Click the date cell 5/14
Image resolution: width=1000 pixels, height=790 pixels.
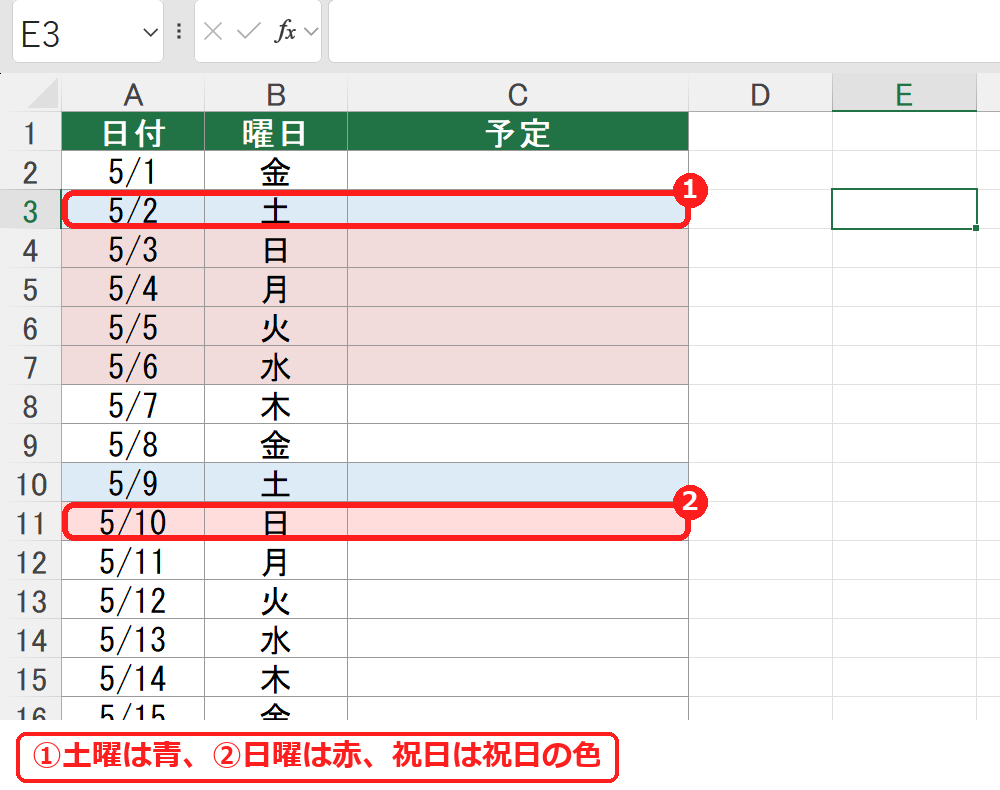[x=133, y=678]
